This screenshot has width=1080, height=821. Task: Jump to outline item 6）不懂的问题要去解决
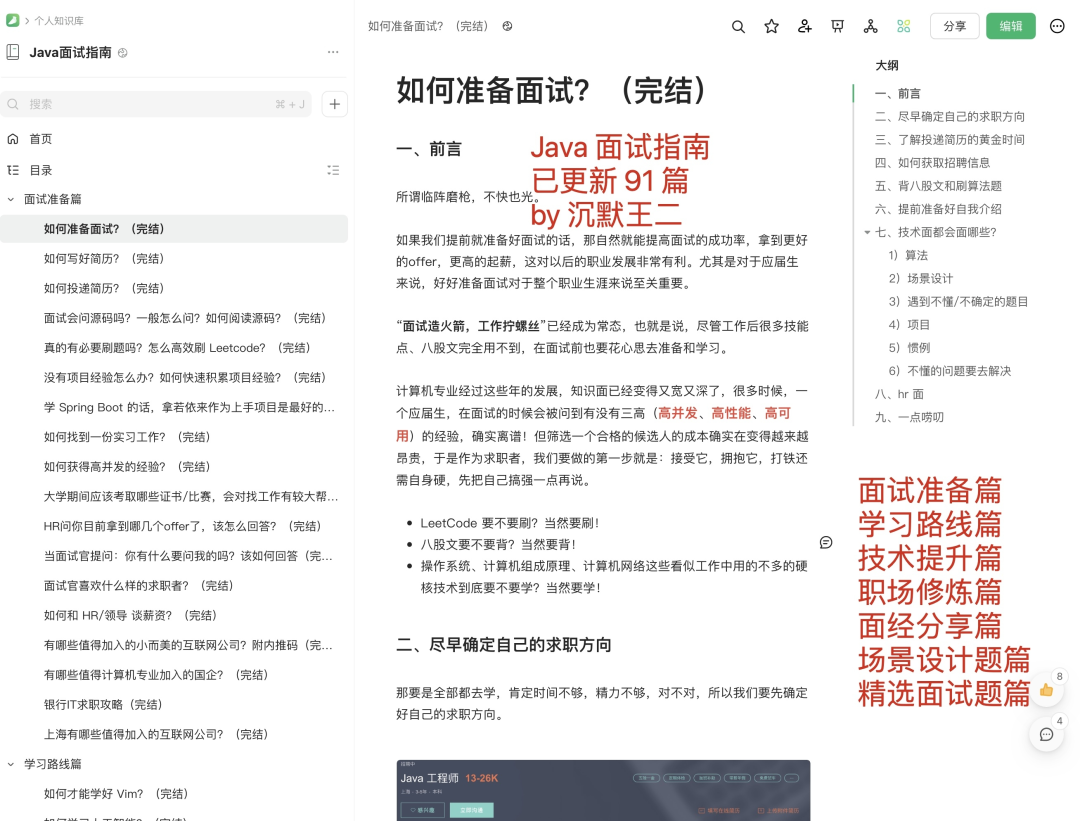click(x=950, y=371)
